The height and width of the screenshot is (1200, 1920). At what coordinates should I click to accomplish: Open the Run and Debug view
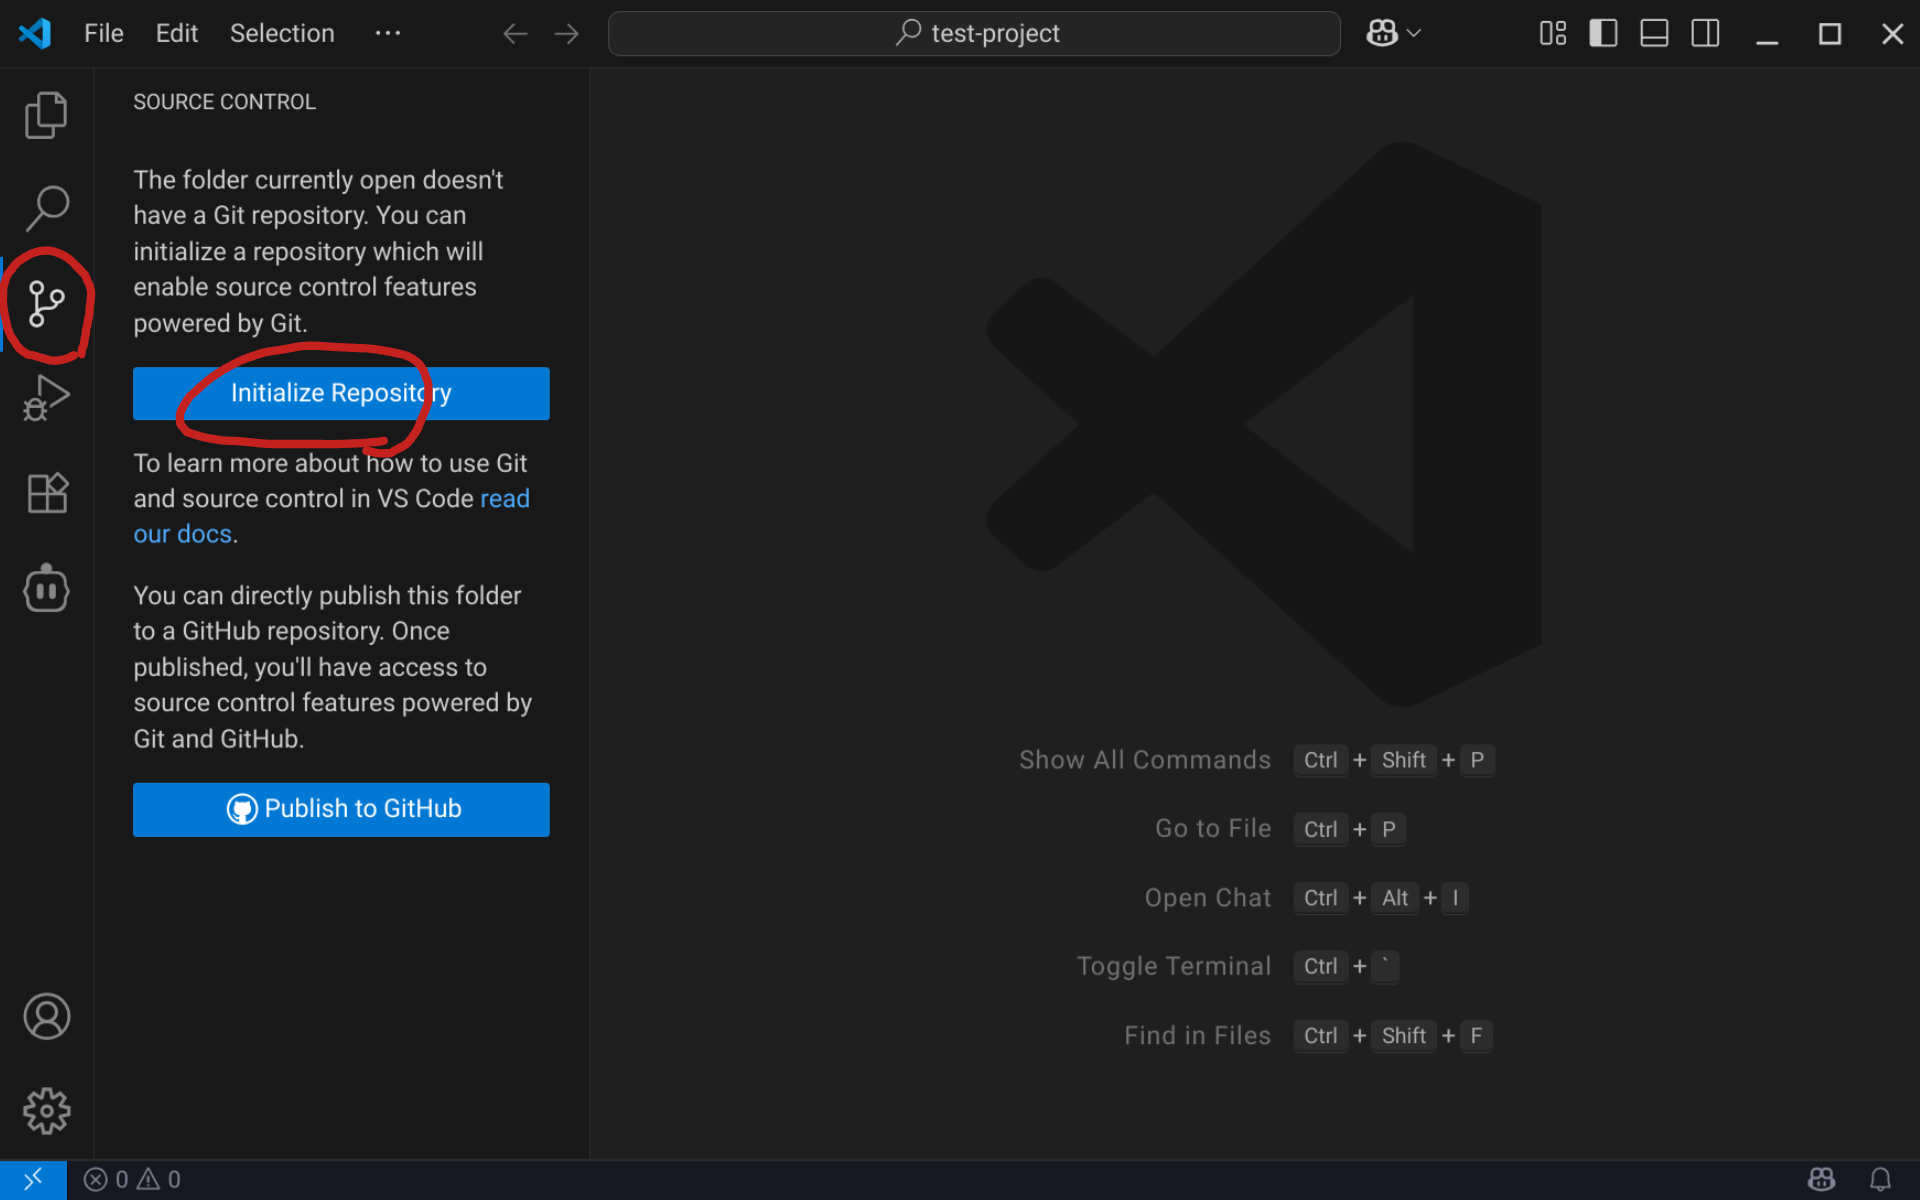pos(46,398)
